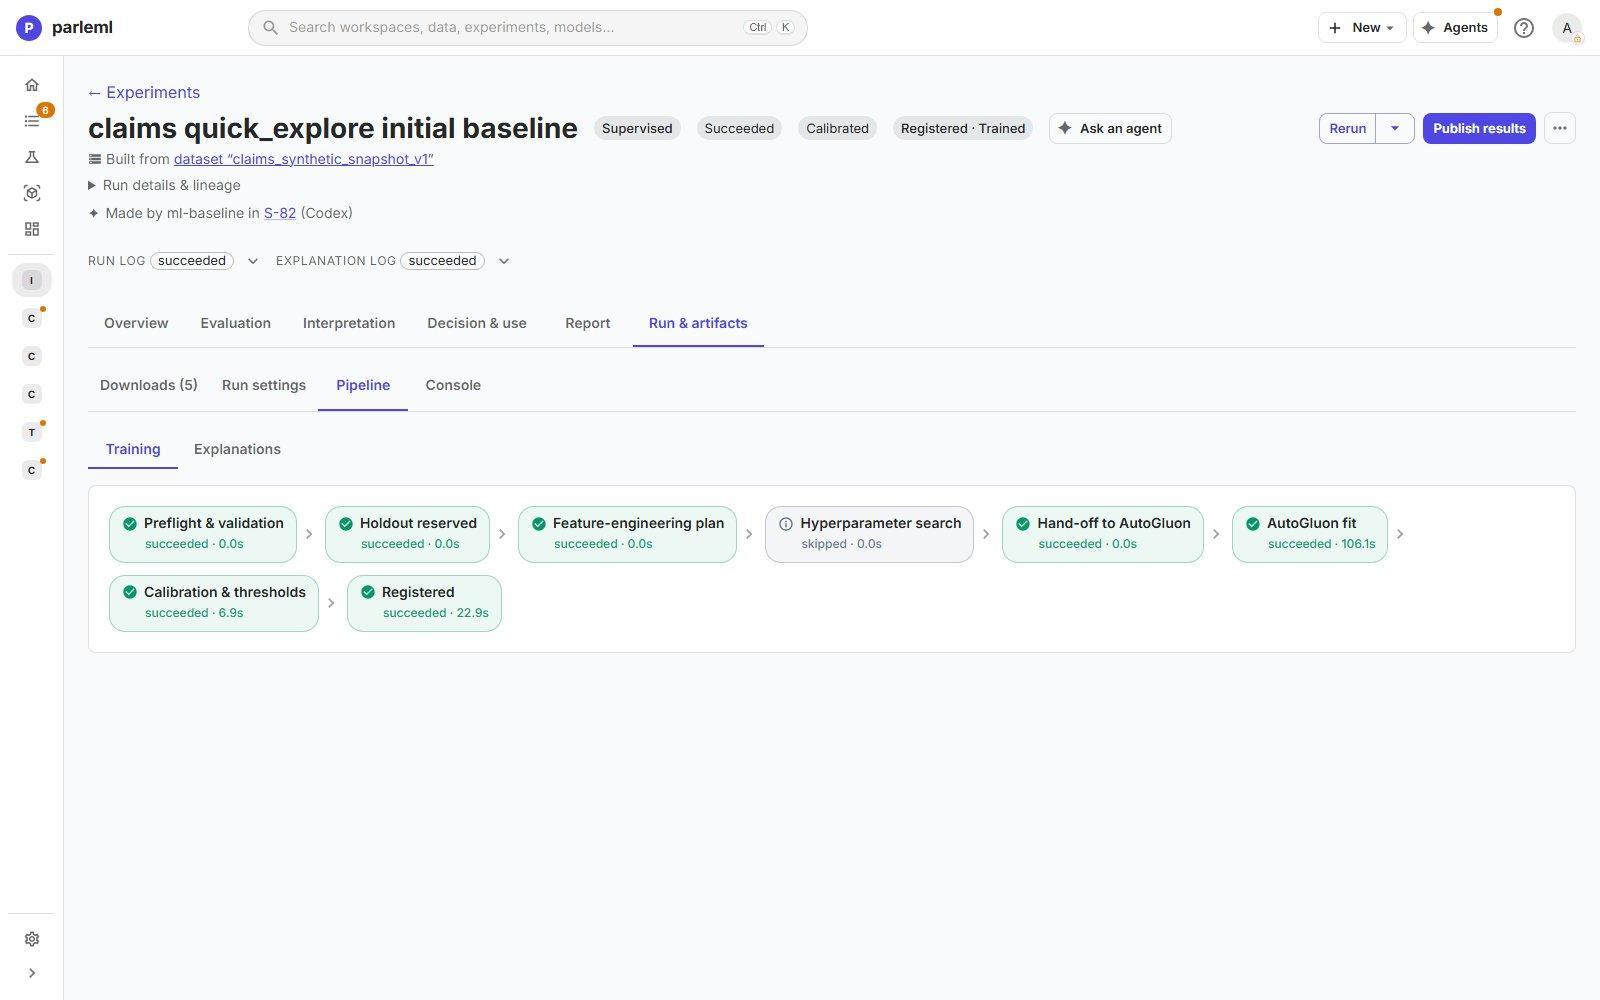Viewport: 1600px width, 1000px height.
Task: Open the Run settings sub-tab
Action: coord(264,385)
